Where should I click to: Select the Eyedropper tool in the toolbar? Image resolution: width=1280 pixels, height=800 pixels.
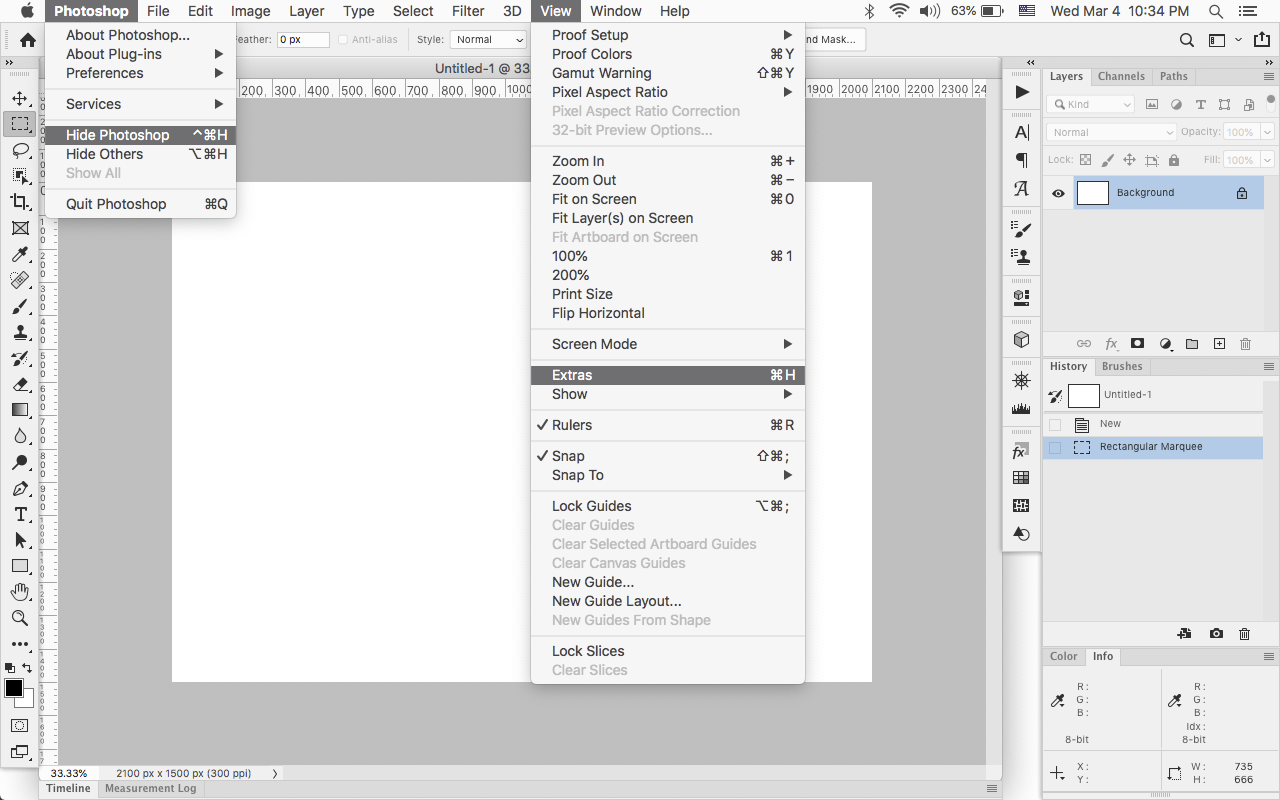19,254
